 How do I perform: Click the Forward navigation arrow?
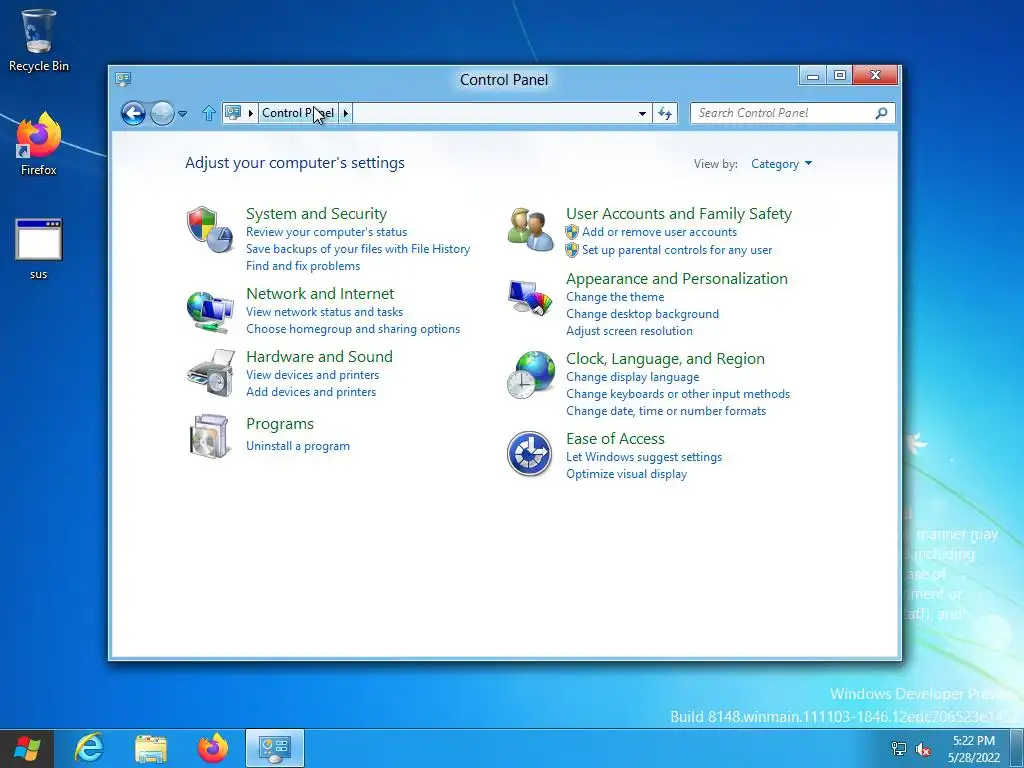(x=162, y=114)
